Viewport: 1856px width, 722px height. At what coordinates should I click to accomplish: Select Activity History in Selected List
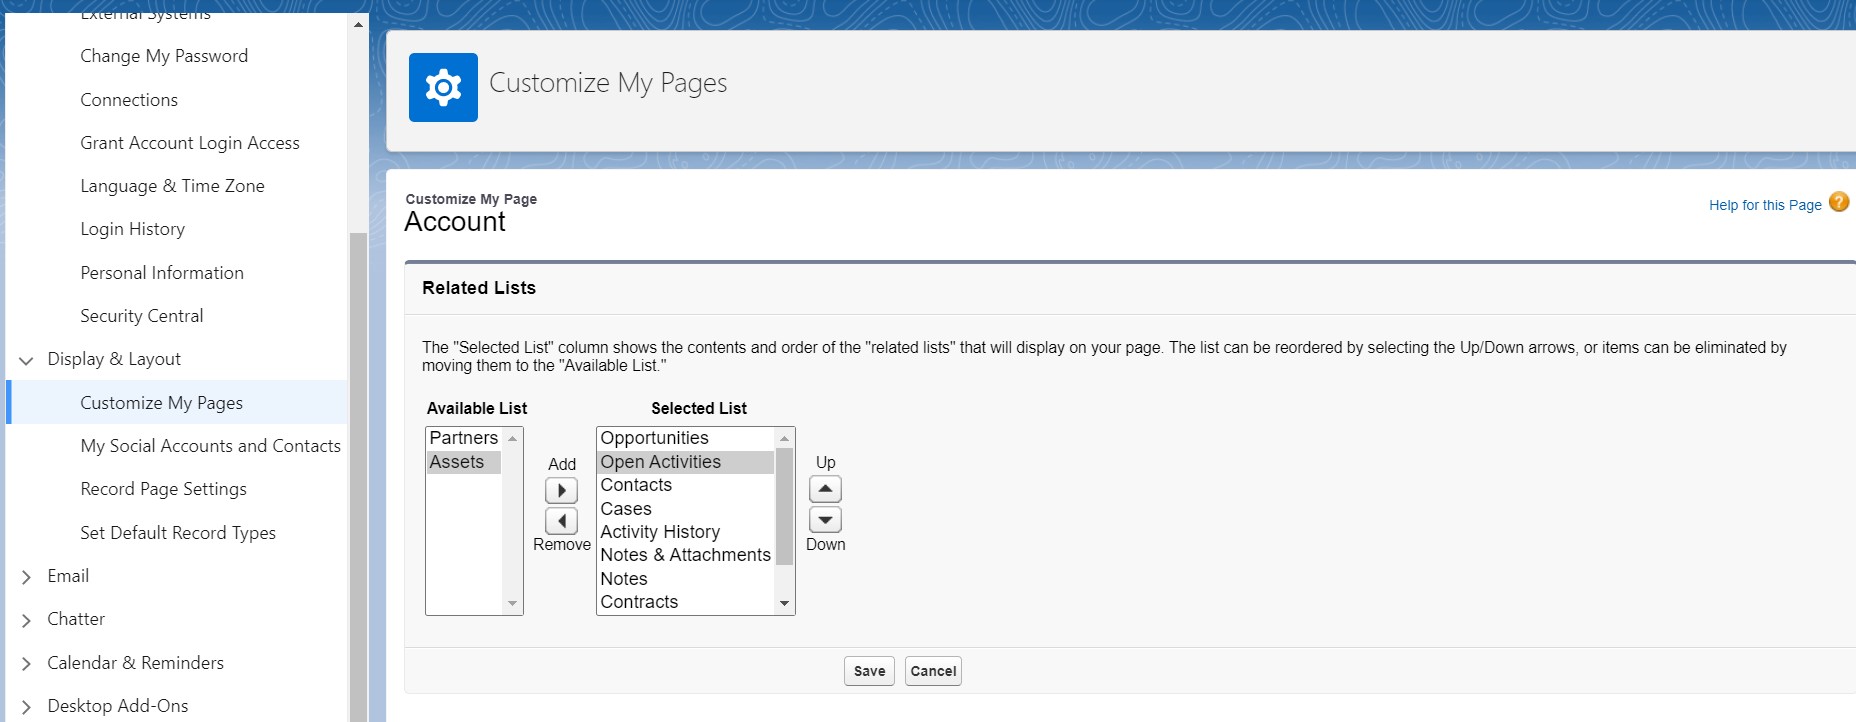[685, 532]
